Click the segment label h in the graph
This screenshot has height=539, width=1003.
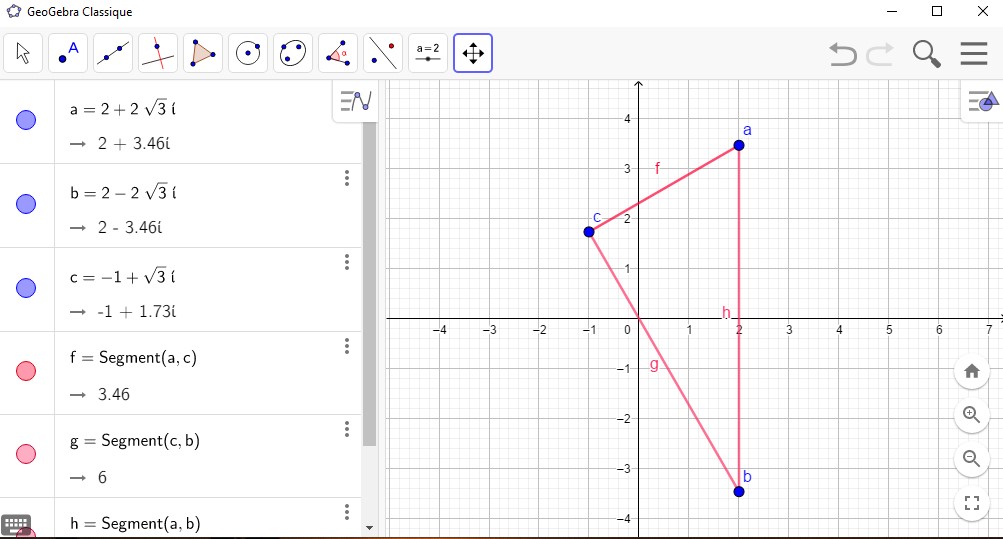coord(726,312)
